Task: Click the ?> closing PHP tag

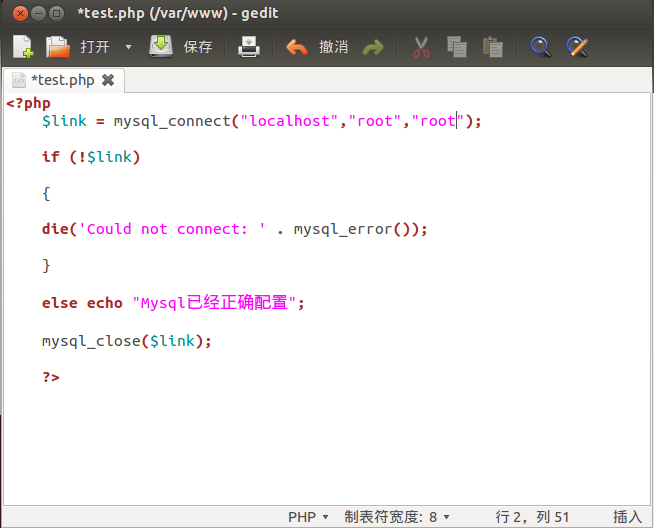Action: pyautogui.click(x=51, y=377)
